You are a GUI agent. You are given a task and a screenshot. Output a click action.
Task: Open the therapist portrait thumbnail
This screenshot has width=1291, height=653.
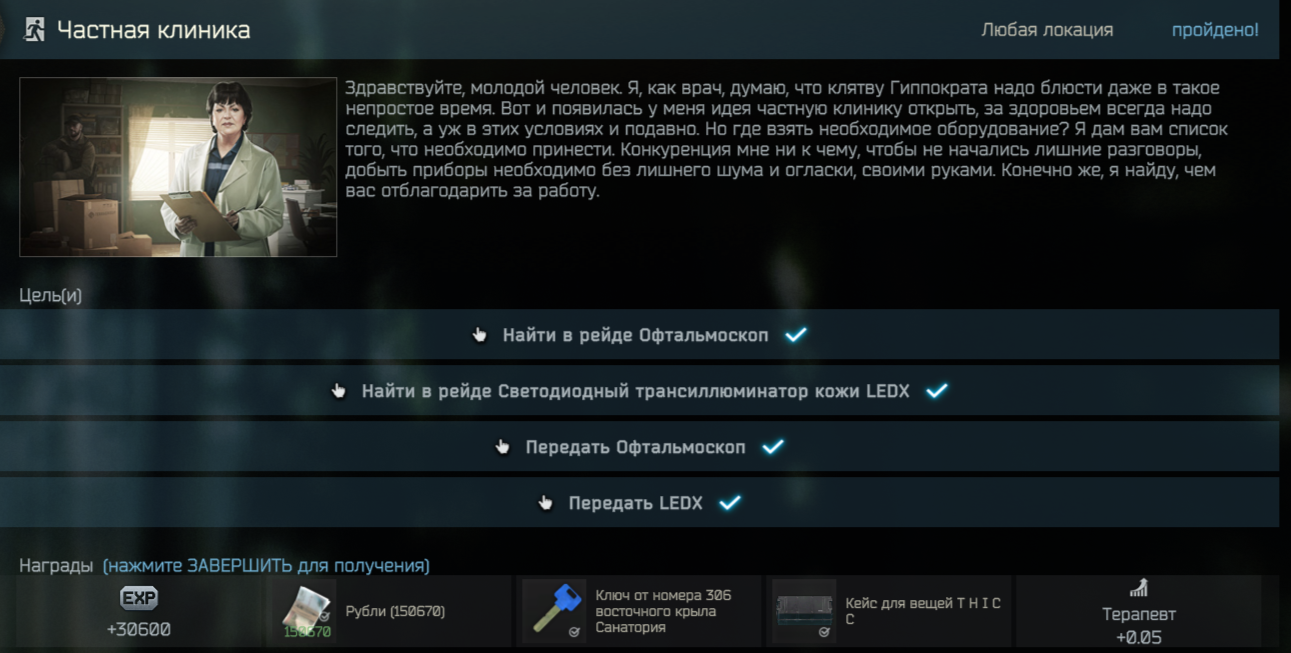pos(178,167)
